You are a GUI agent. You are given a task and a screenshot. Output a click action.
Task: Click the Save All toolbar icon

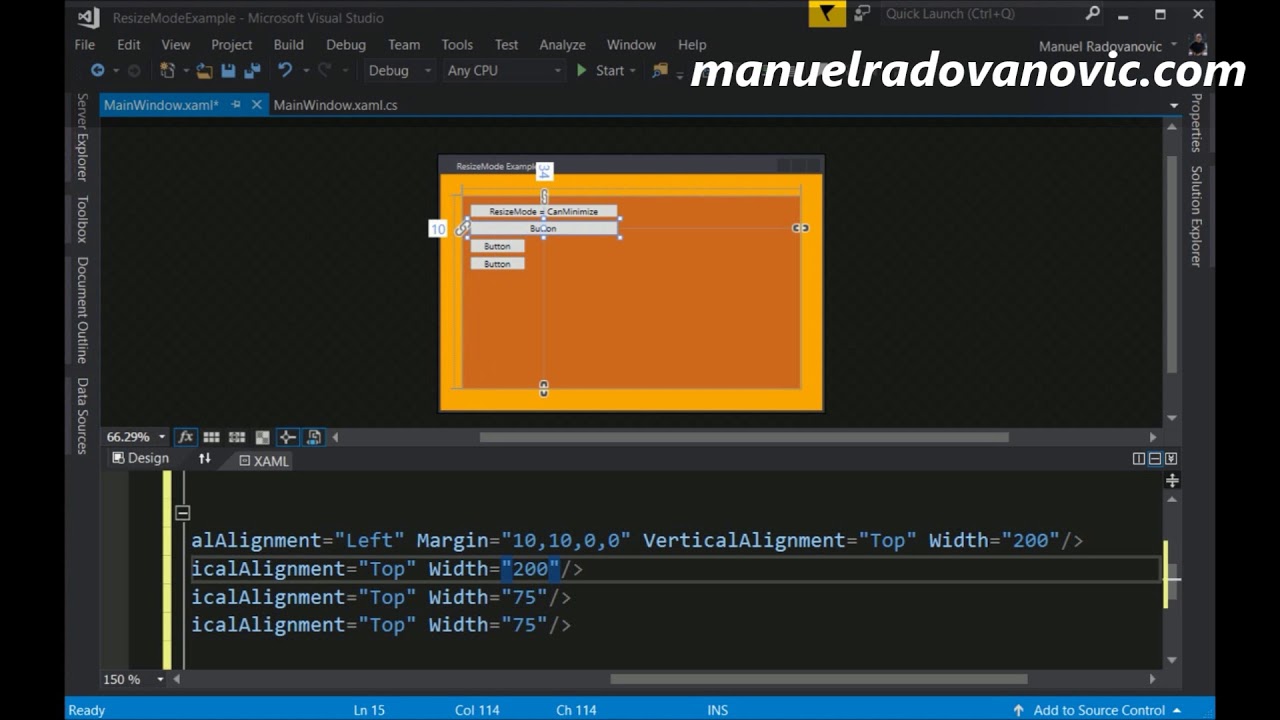click(252, 71)
